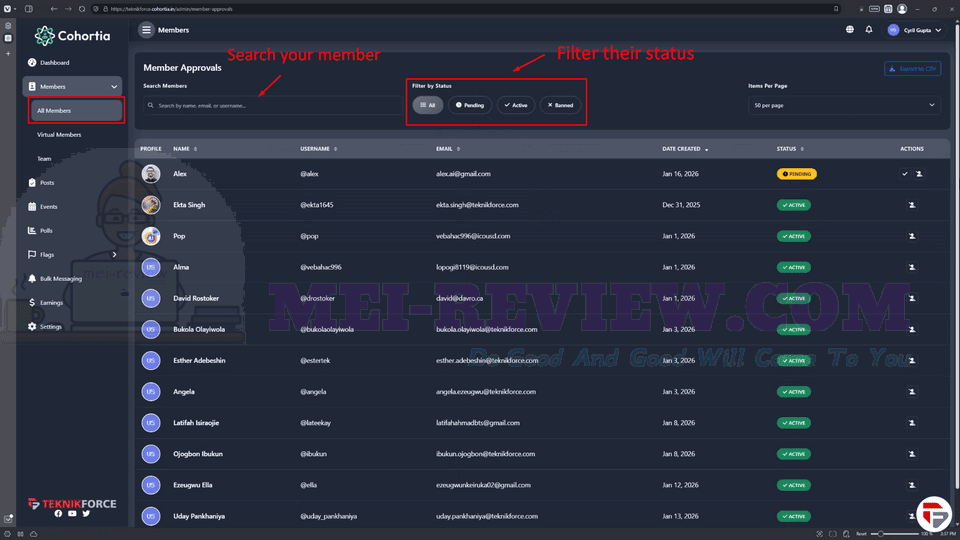
Task: Open the notifications bell icon
Action: click(868, 29)
